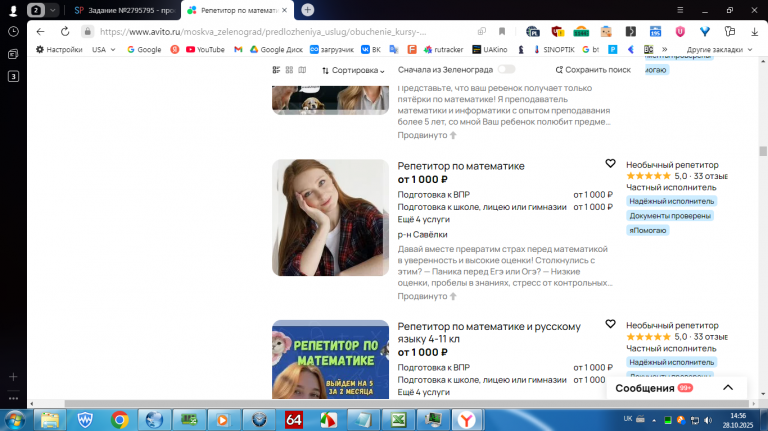Image resolution: width=768 pixels, height=431 pixels.
Task: Show hidden system tray icons arrow
Action: (654, 420)
